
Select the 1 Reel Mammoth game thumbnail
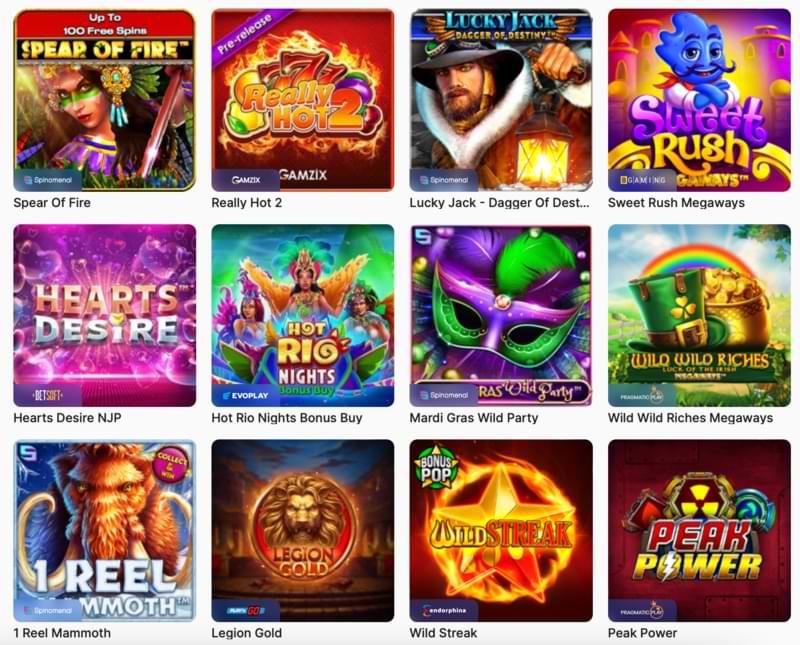point(105,531)
